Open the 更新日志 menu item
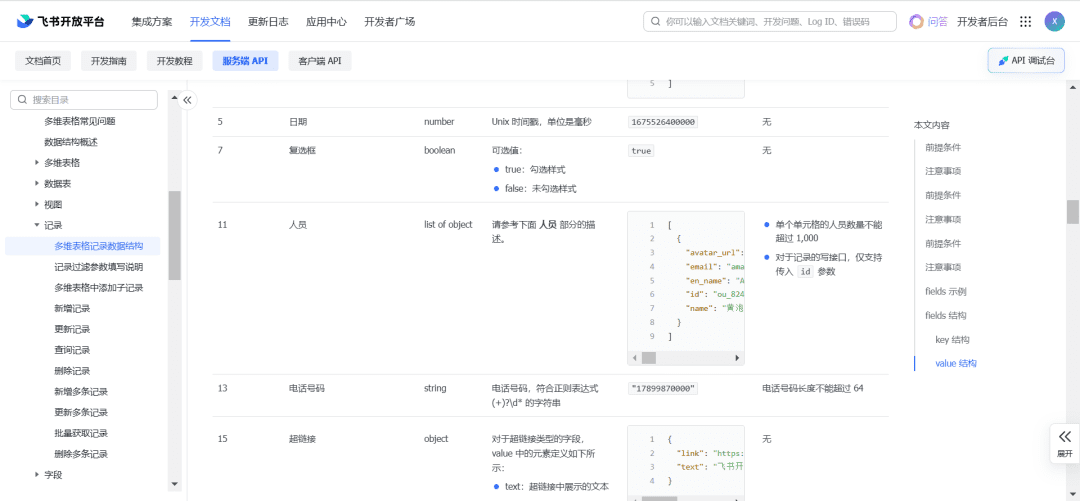 click(x=268, y=21)
